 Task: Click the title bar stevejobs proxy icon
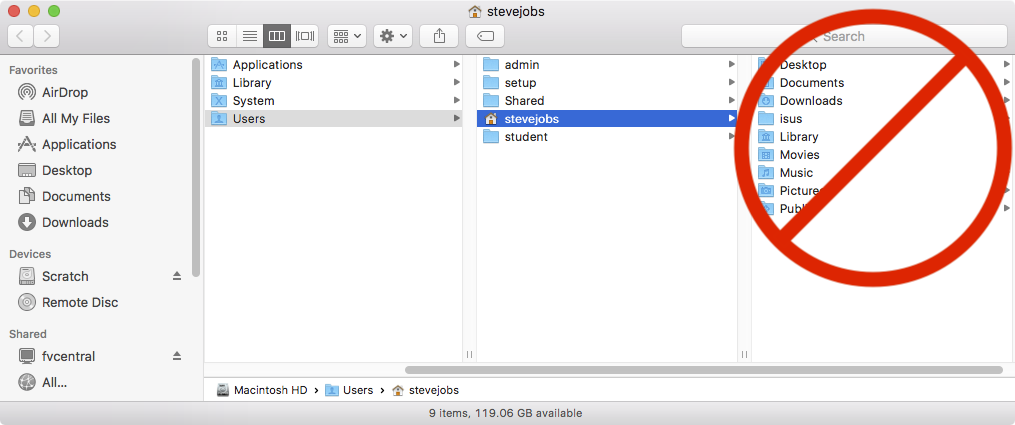(x=475, y=12)
